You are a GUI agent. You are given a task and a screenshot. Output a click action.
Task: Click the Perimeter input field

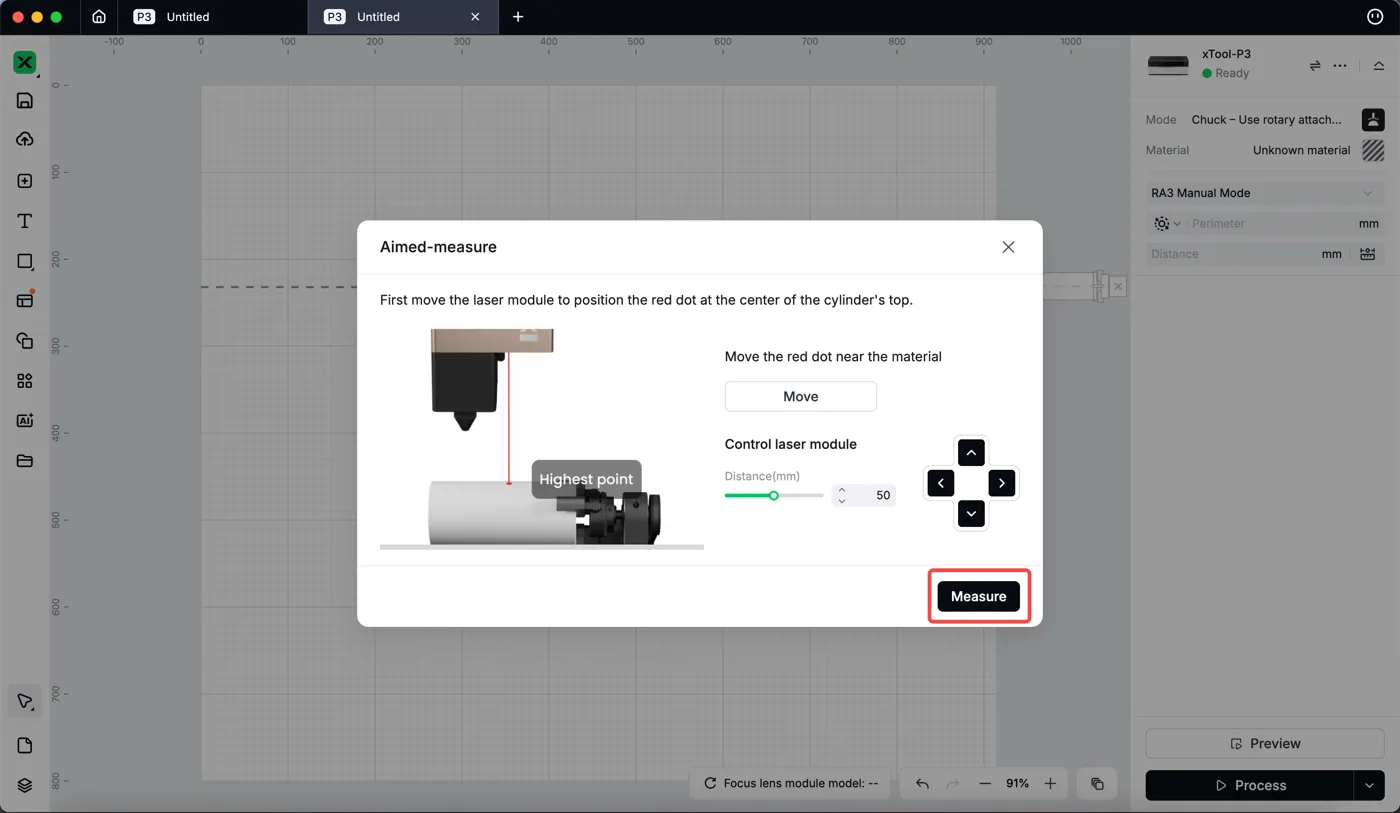[1270, 224]
